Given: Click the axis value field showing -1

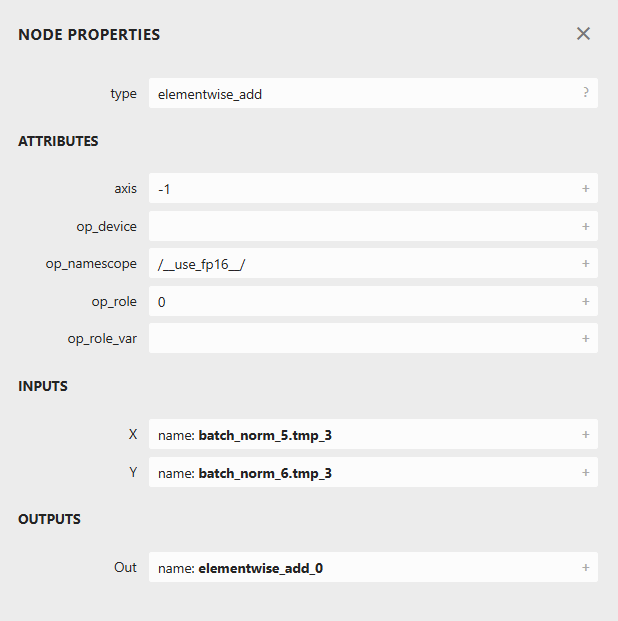Looking at the screenshot, I should tap(360, 189).
